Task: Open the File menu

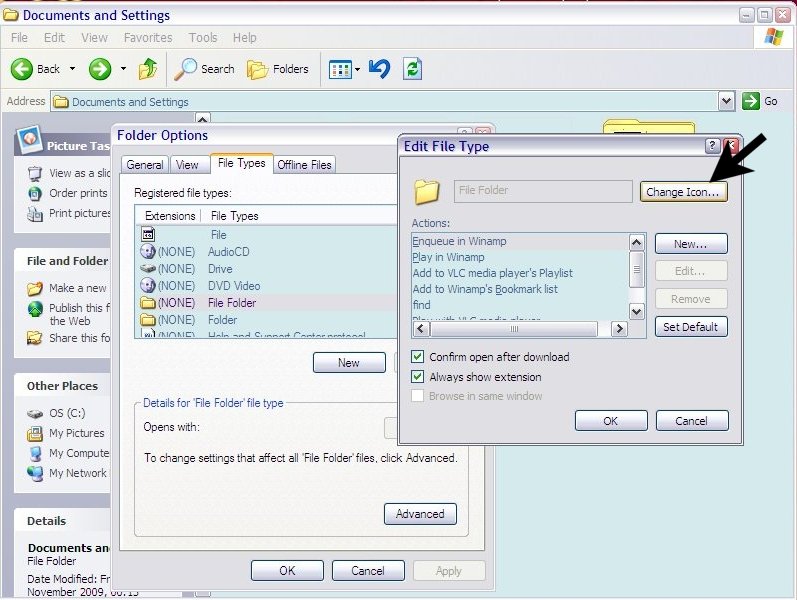Action: [x=19, y=38]
